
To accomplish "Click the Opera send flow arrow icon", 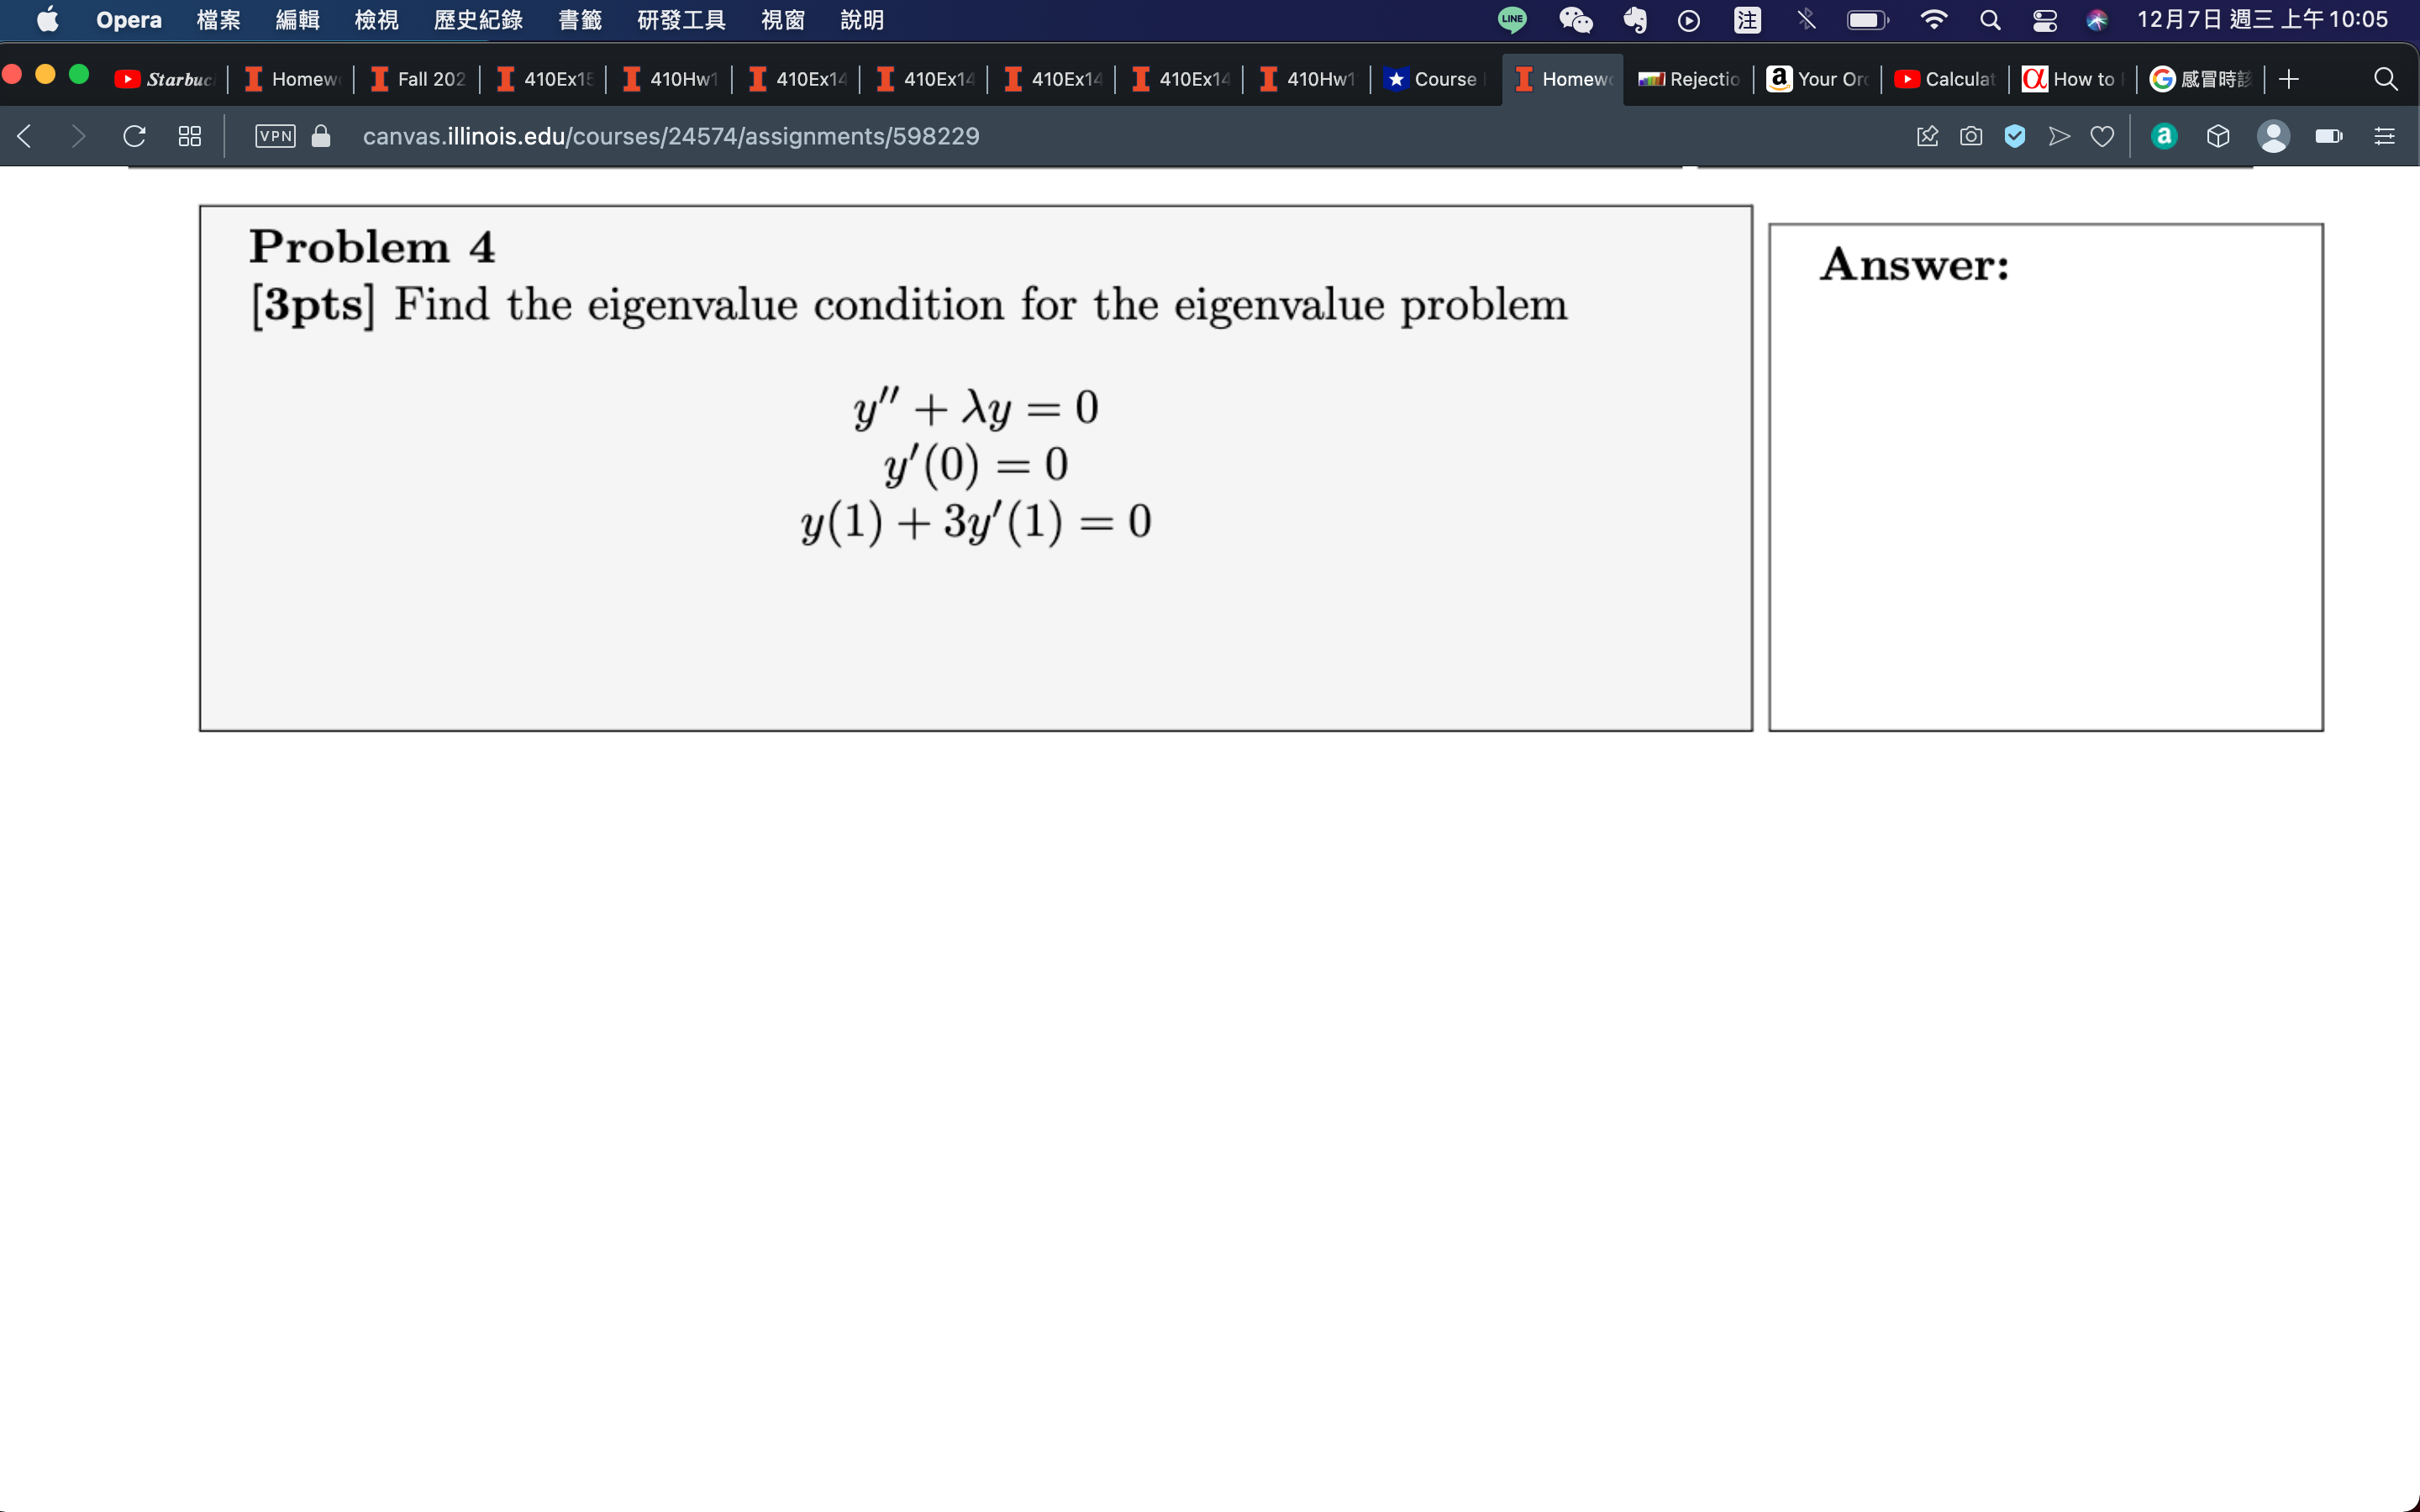I will (2058, 136).
